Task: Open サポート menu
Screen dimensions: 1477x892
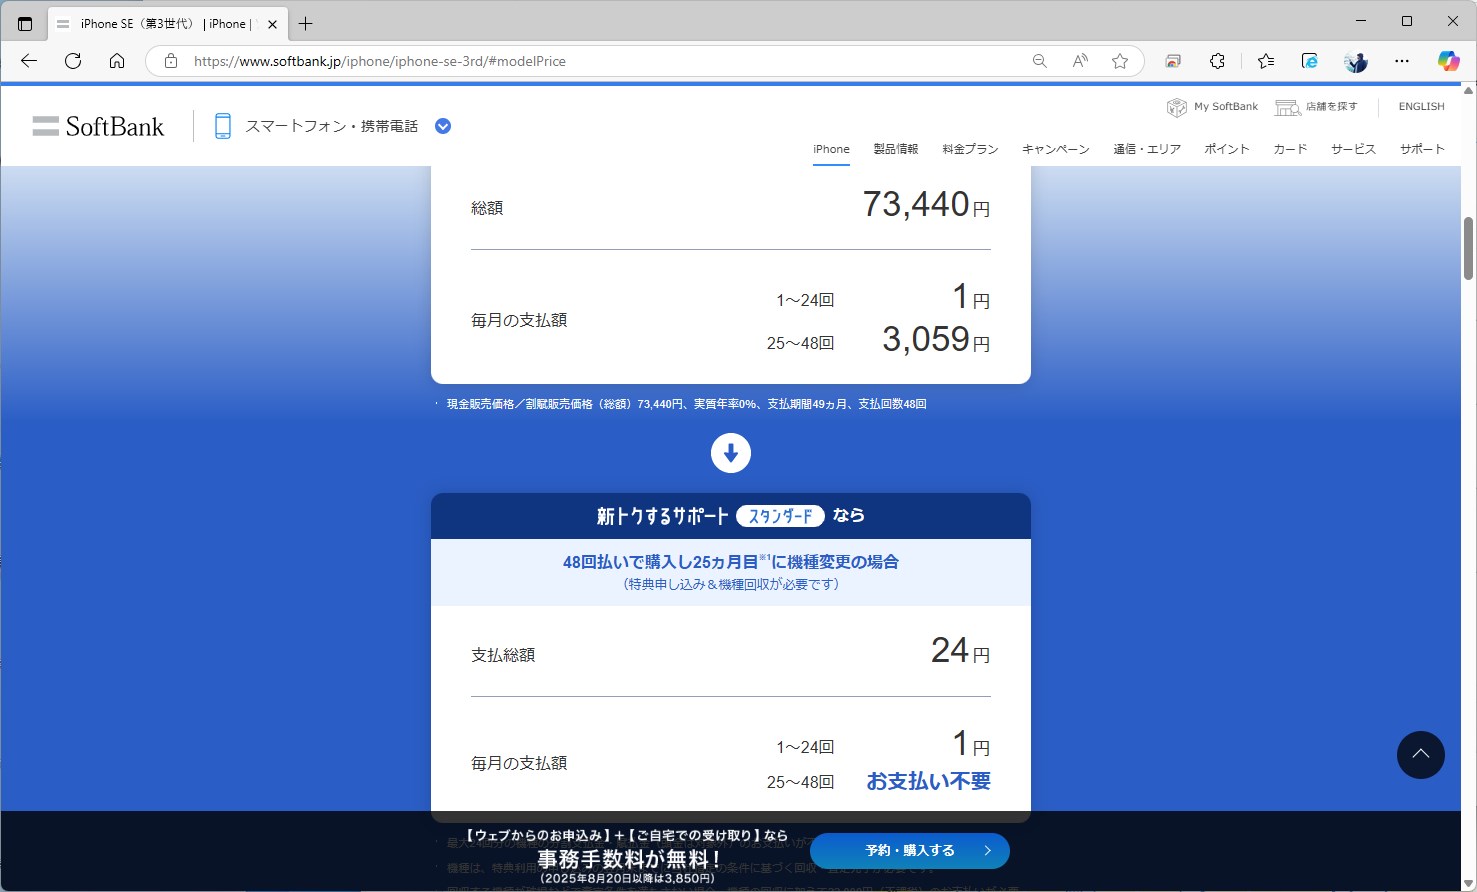Action: (x=1422, y=149)
